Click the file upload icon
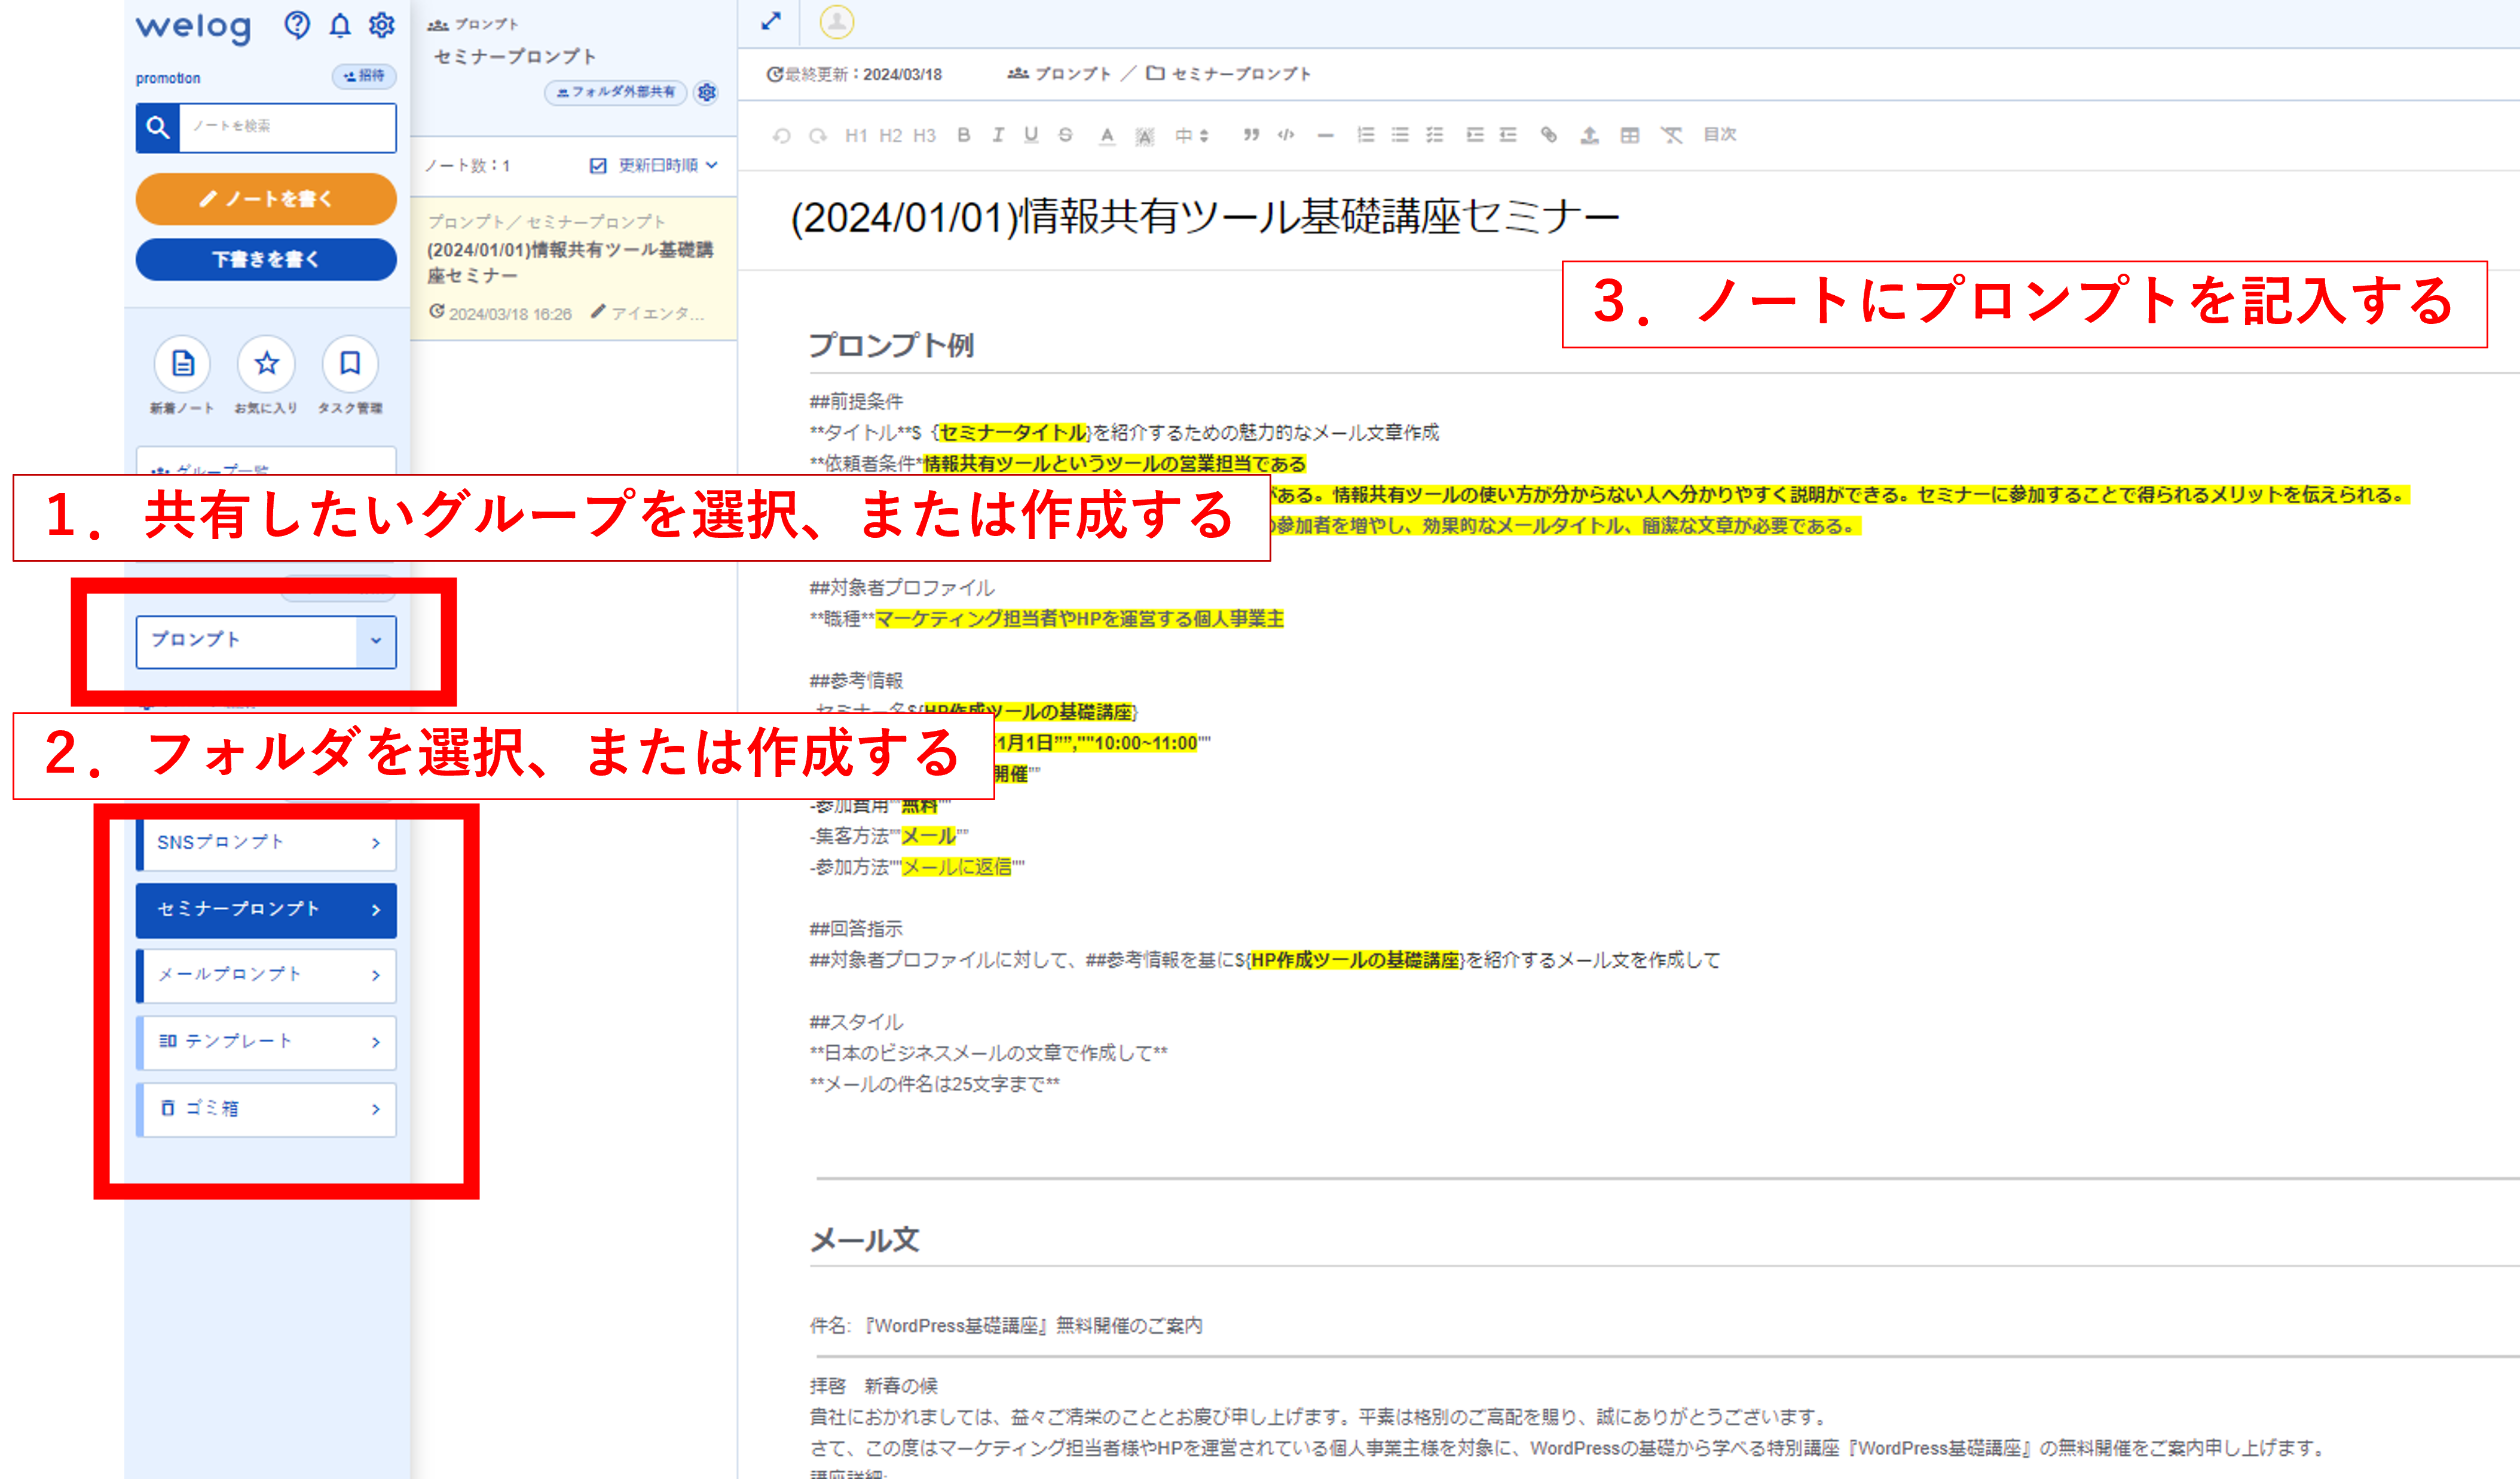The height and width of the screenshot is (1479, 2520). tap(1589, 135)
